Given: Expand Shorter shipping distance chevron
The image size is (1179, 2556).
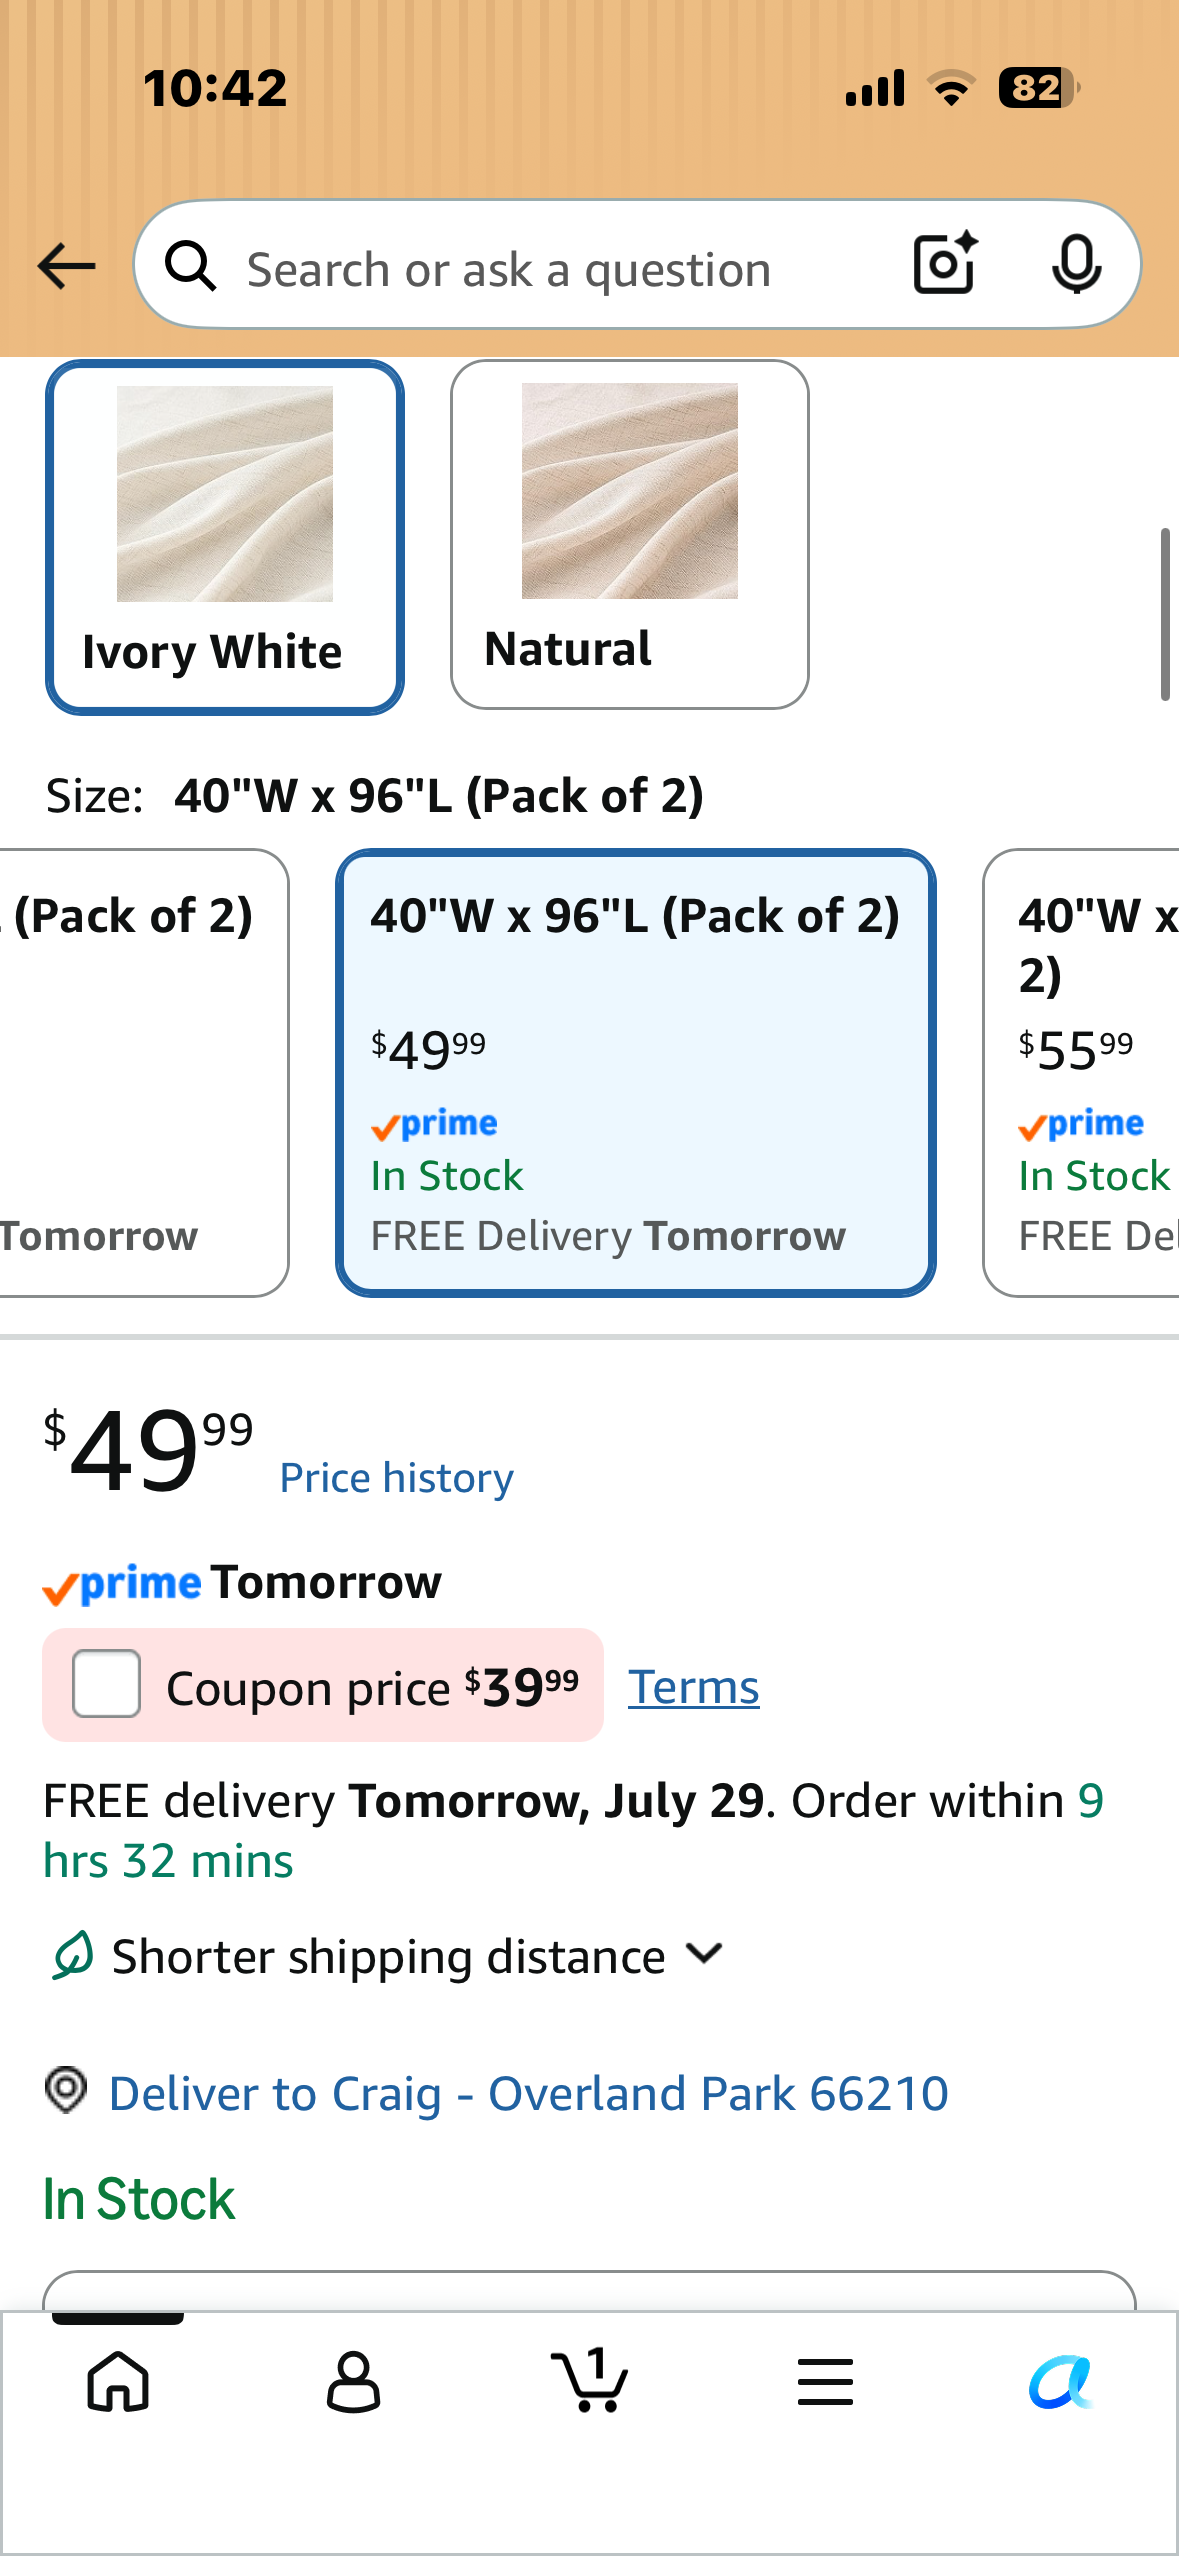Looking at the screenshot, I should click(x=705, y=1954).
